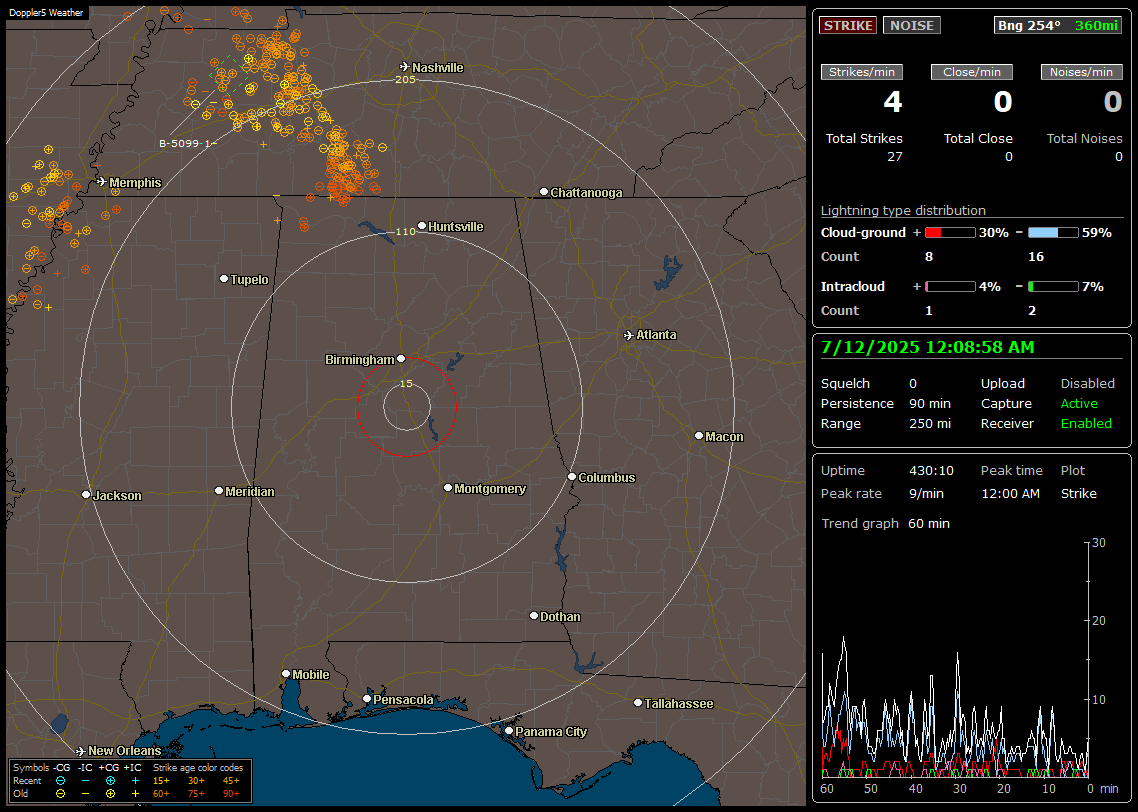Click the 205 range ring label
The image size is (1138, 812).
point(405,79)
